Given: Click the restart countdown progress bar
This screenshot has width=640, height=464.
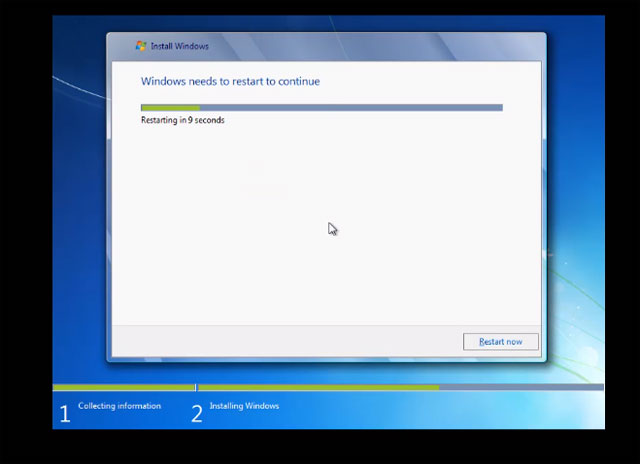Looking at the screenshot, I should tap(322, 108).
